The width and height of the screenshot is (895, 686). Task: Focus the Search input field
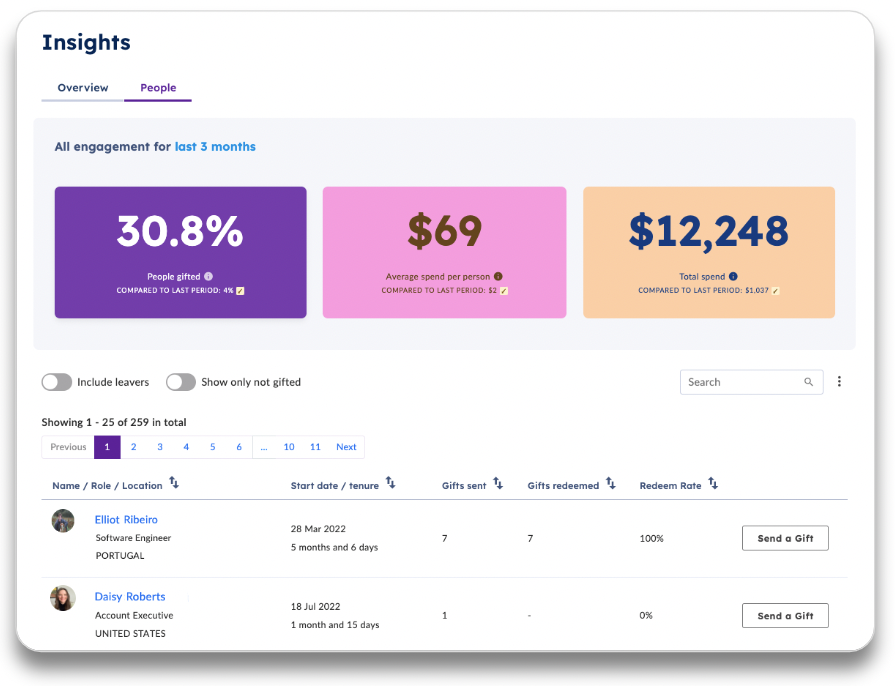pyautogui.click(x=751, y=382)
